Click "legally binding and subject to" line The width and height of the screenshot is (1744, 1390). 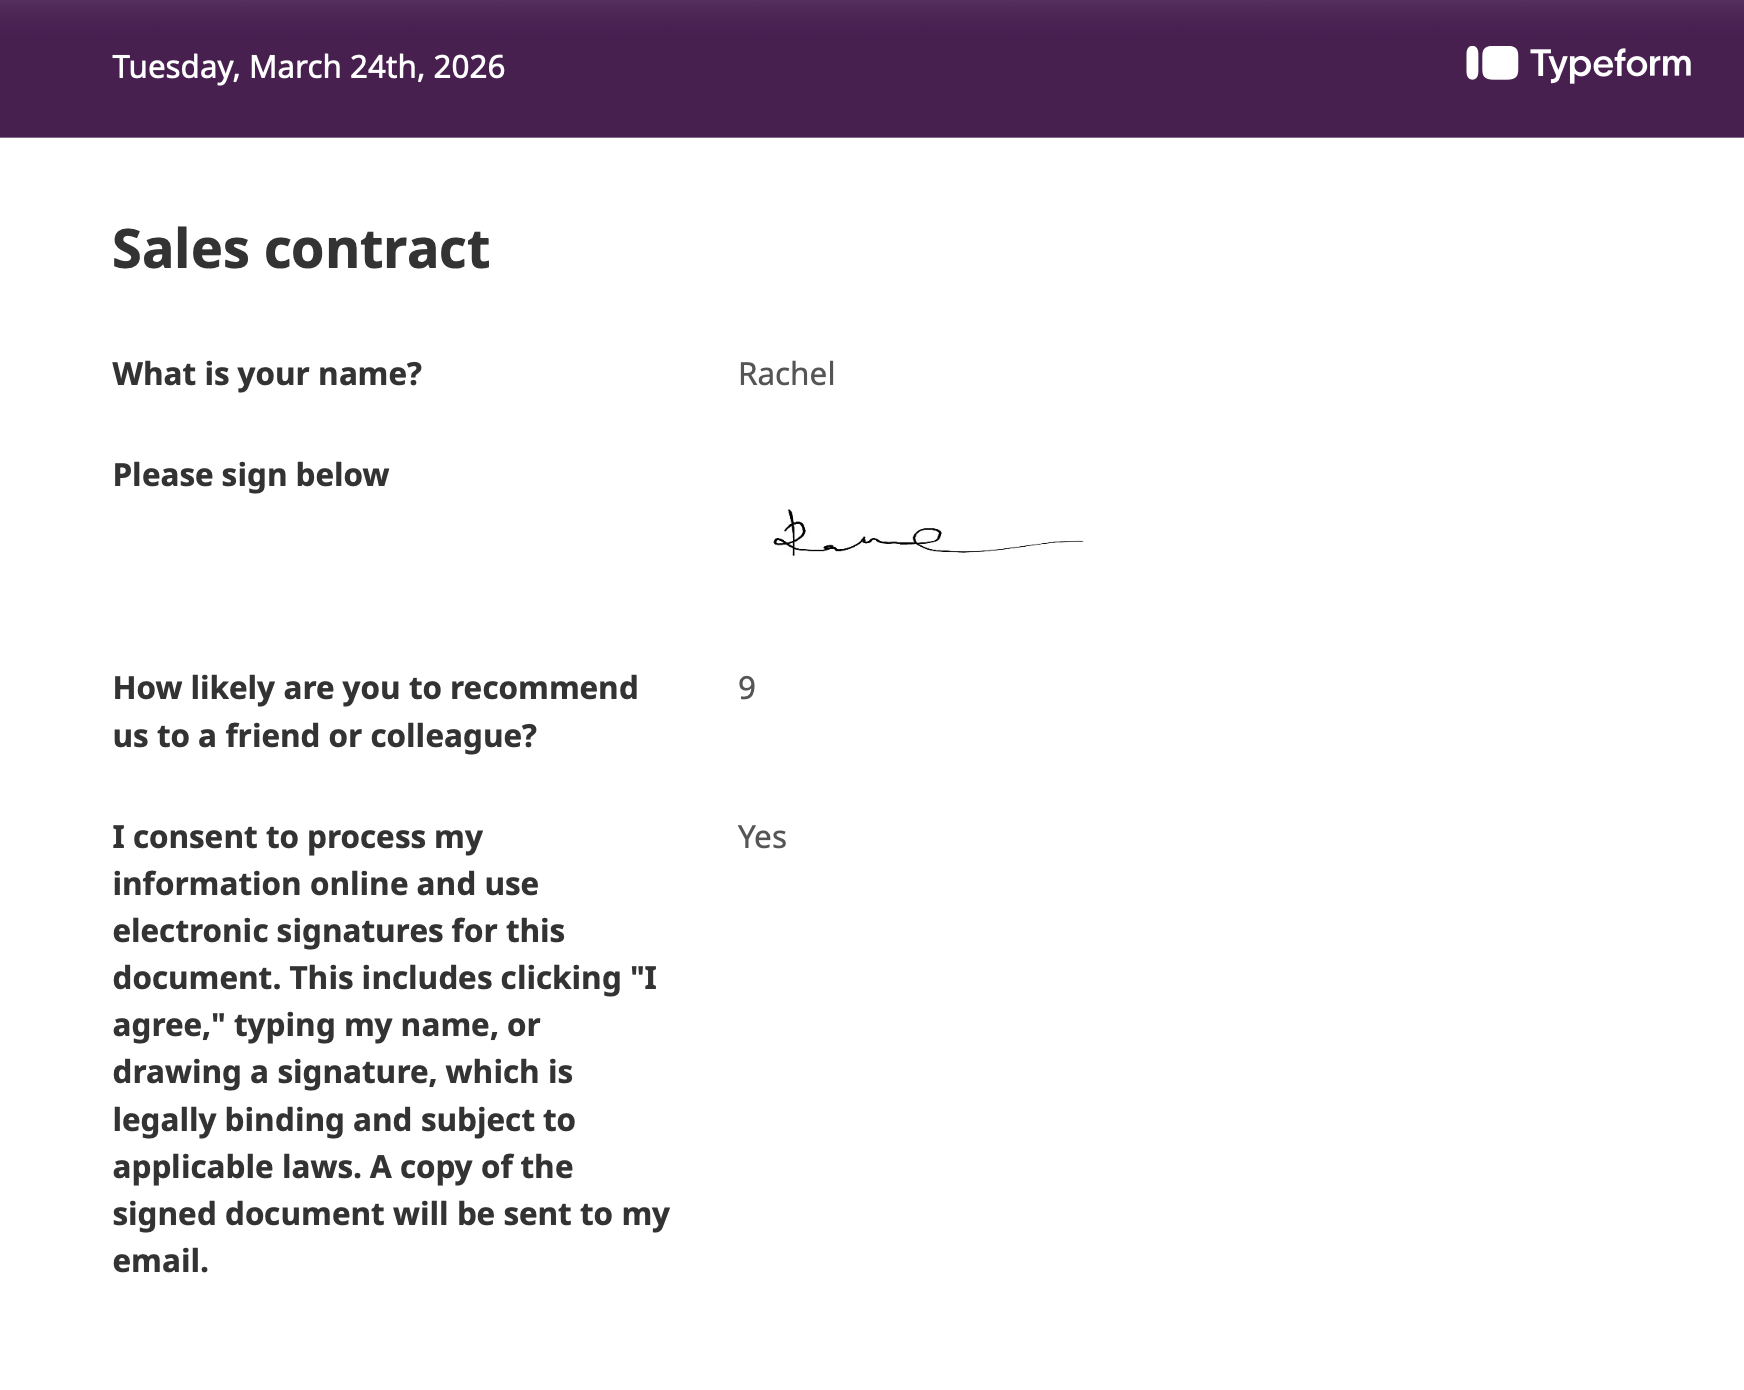pyautogui.click(x=343, y=1120)
